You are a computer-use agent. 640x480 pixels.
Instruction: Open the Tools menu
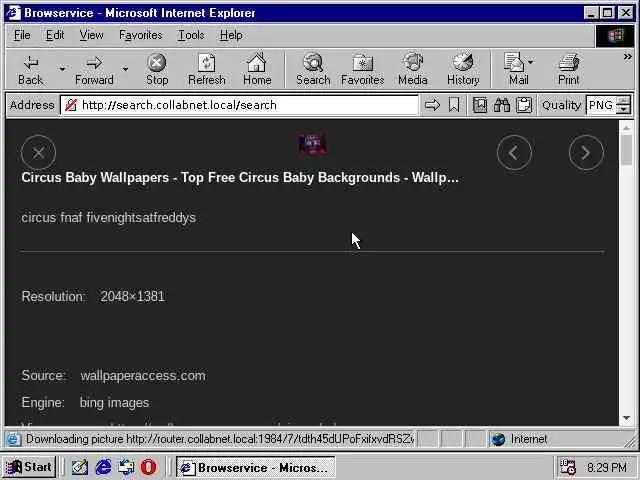pos(191,36)
